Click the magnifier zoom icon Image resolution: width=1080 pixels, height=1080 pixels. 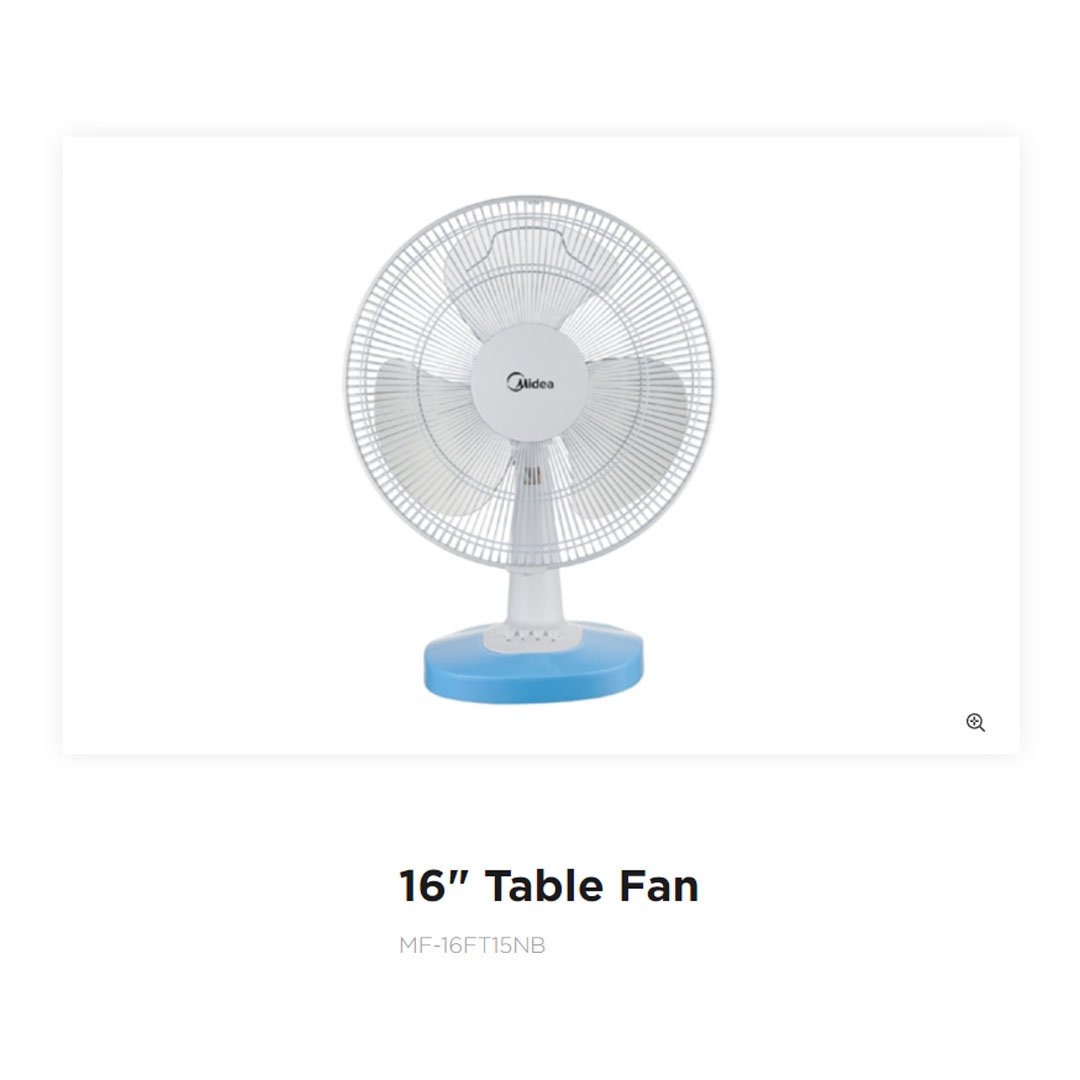[x=975, y=723]
